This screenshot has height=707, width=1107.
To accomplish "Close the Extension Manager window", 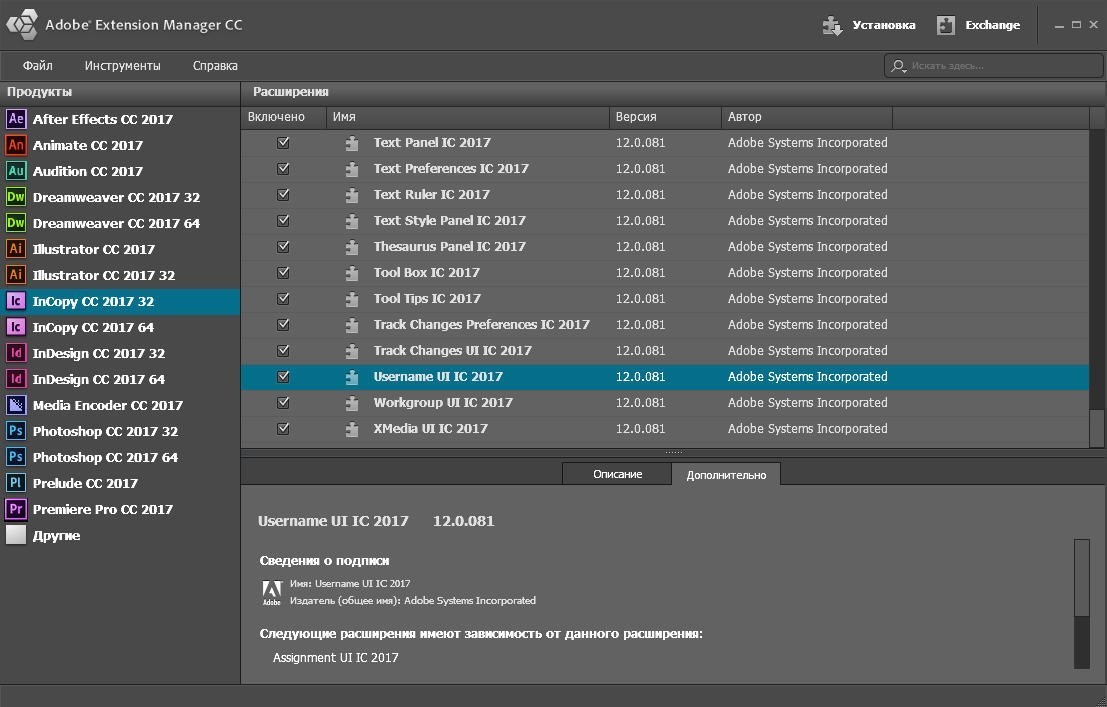I will (x=1094, y=25).
